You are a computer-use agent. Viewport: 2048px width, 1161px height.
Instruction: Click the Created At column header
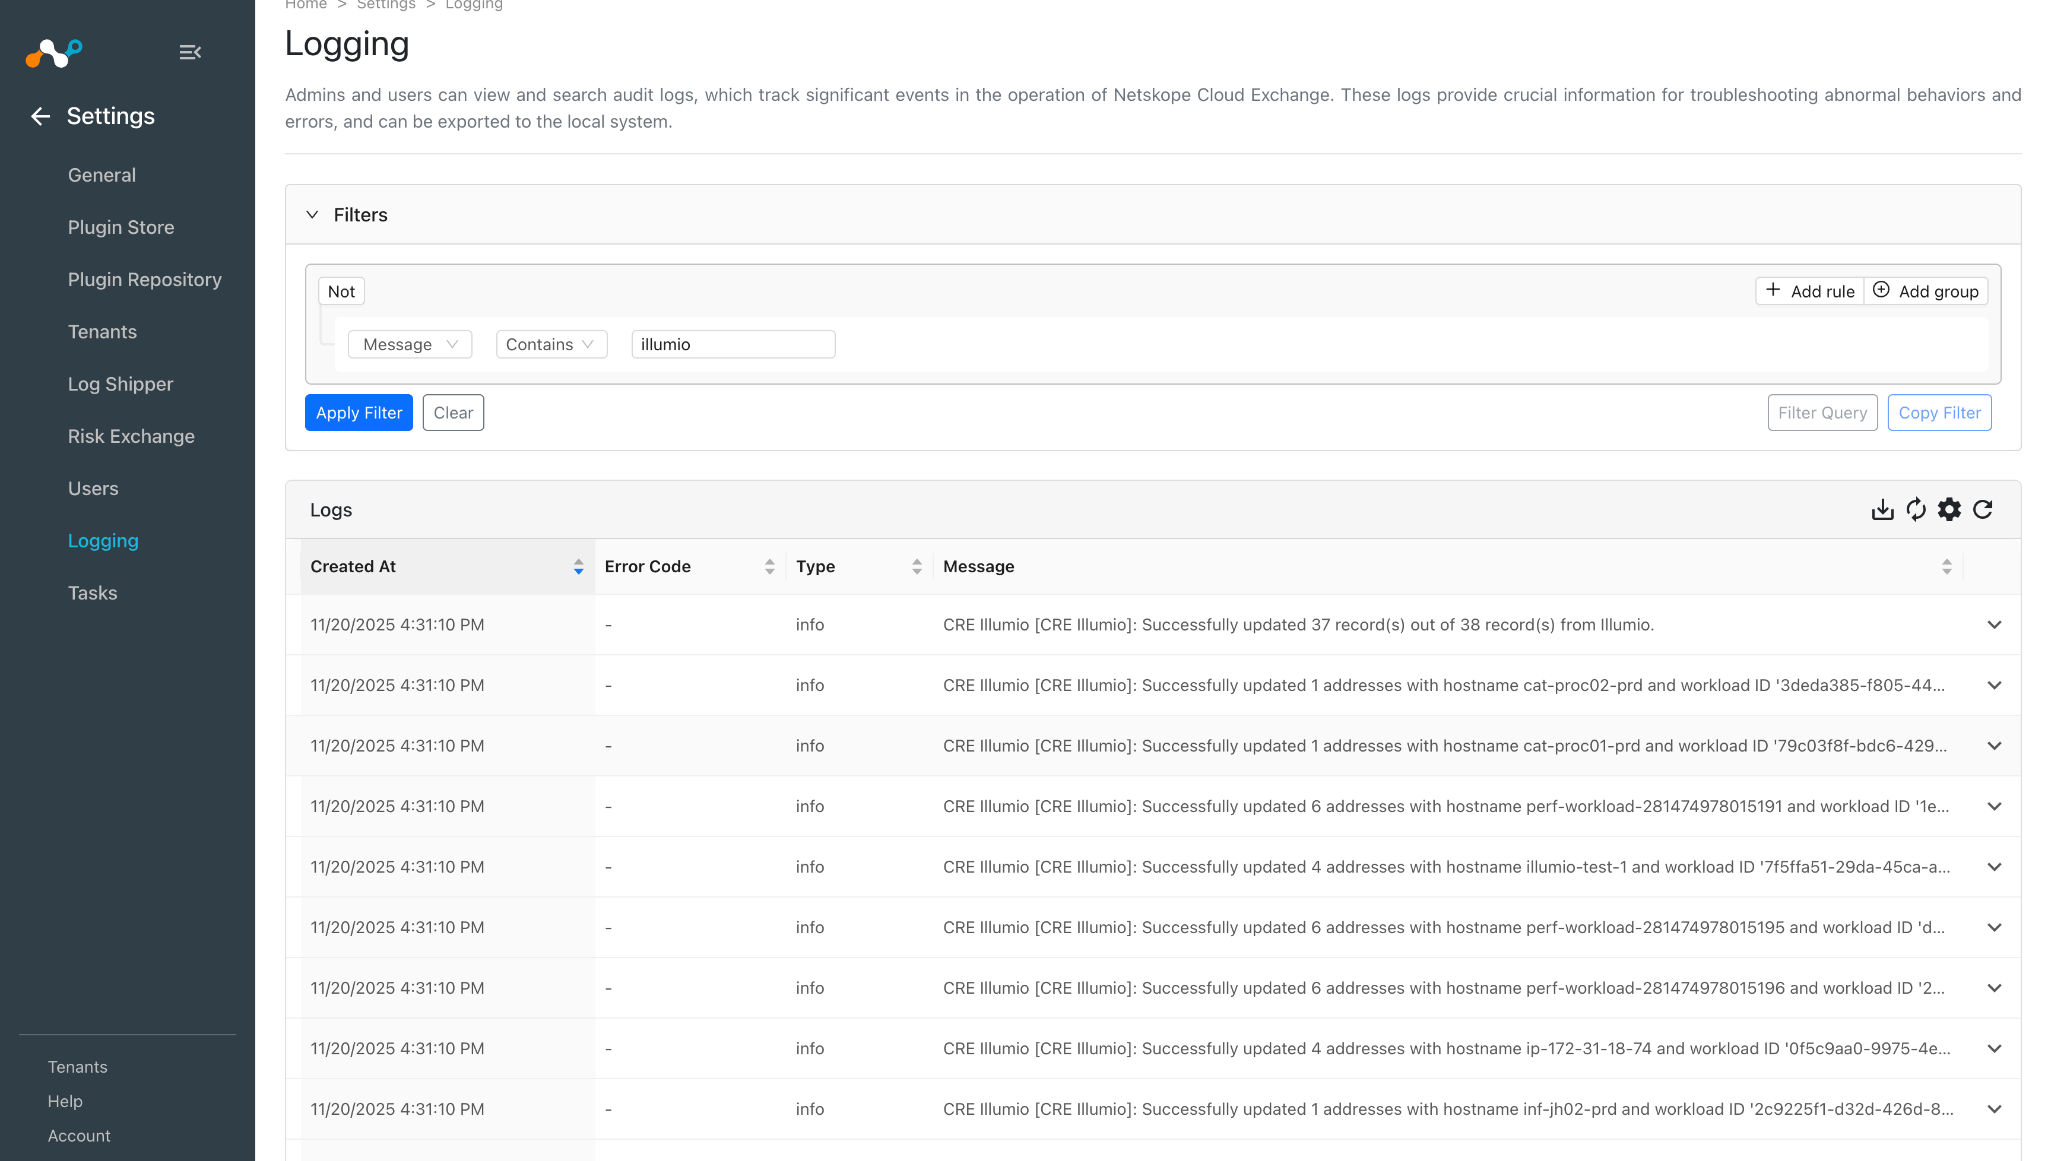coord(447,567)
